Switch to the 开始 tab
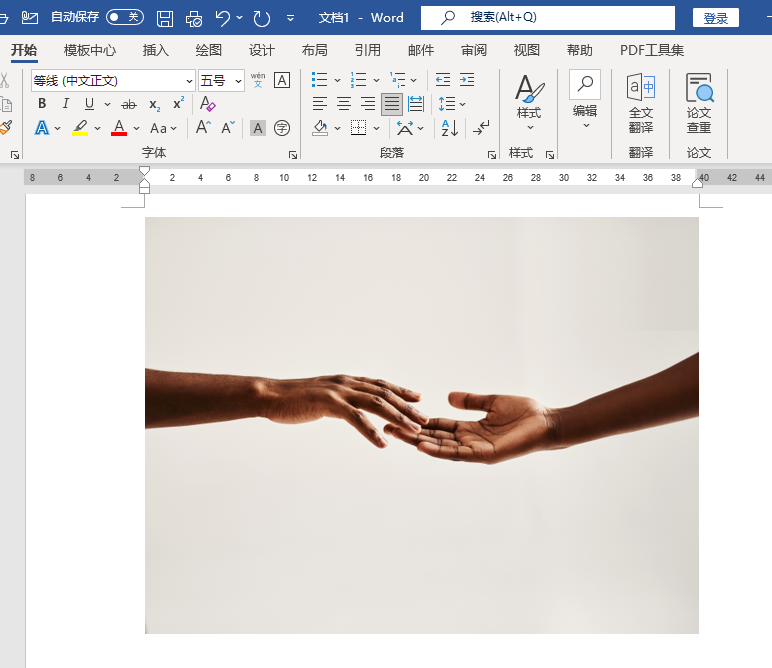This screenshot has height=668, width=772. (24, 50)
